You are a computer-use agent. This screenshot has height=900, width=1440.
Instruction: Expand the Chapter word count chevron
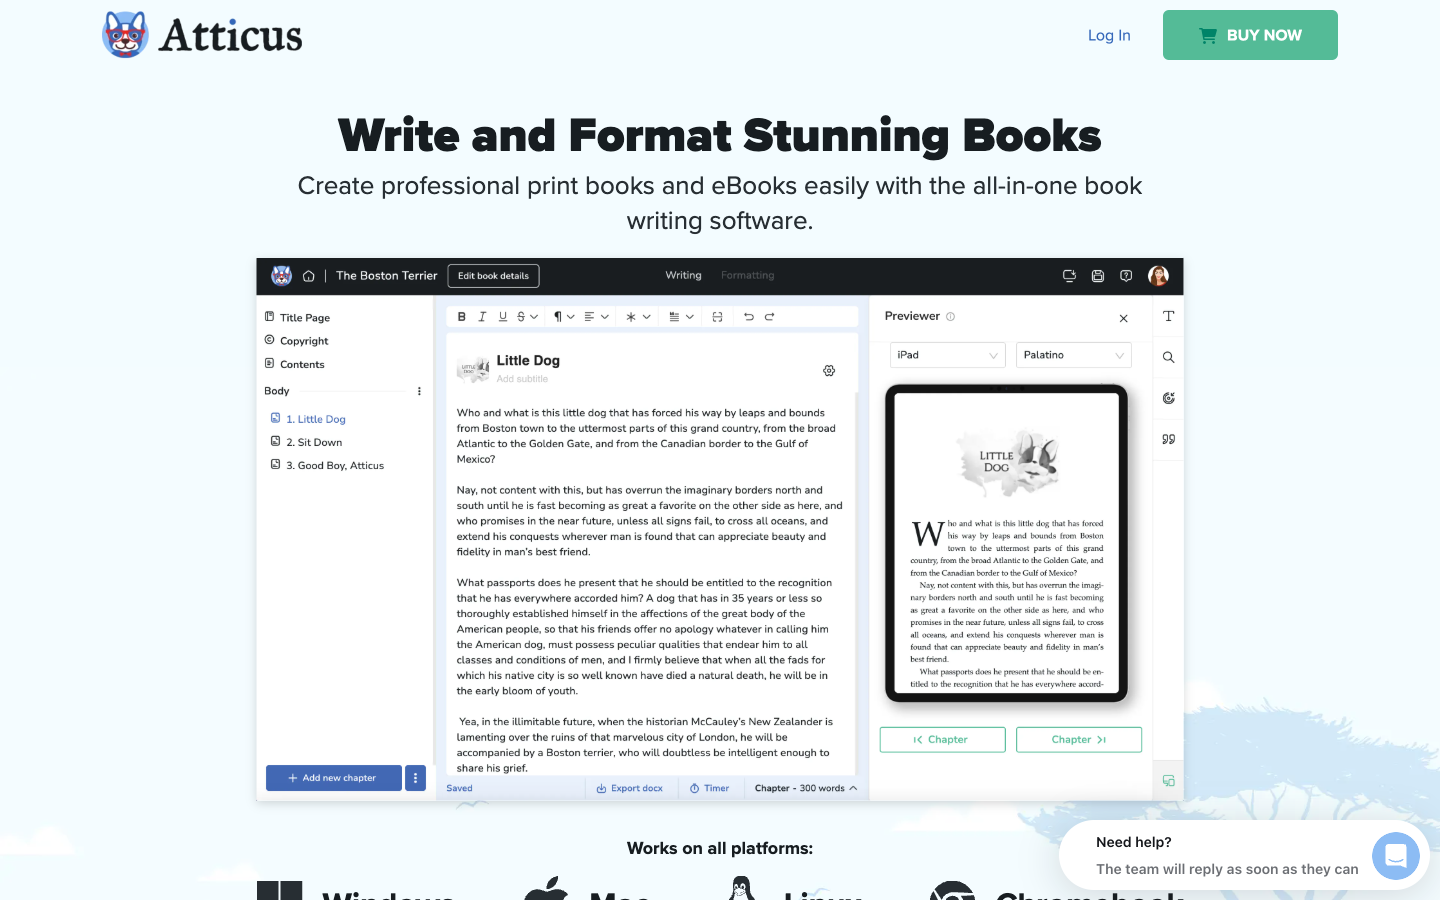coord(854,788)
